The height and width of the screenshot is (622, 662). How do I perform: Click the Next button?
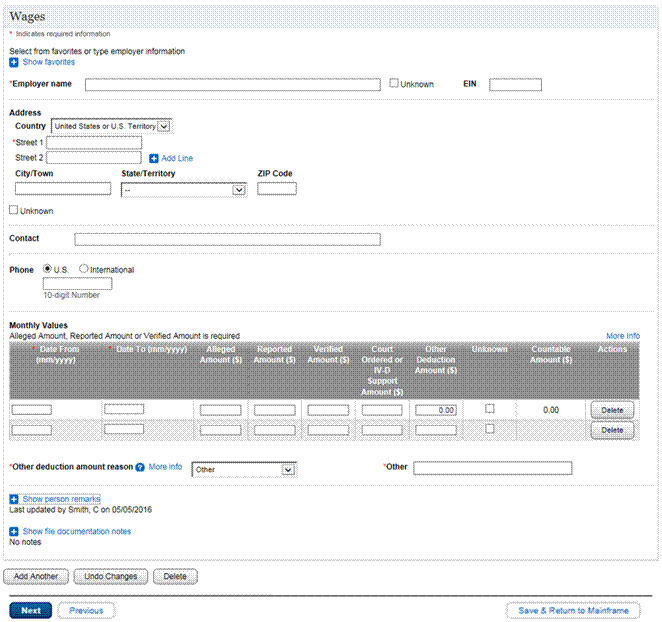(x=30, y=610)
